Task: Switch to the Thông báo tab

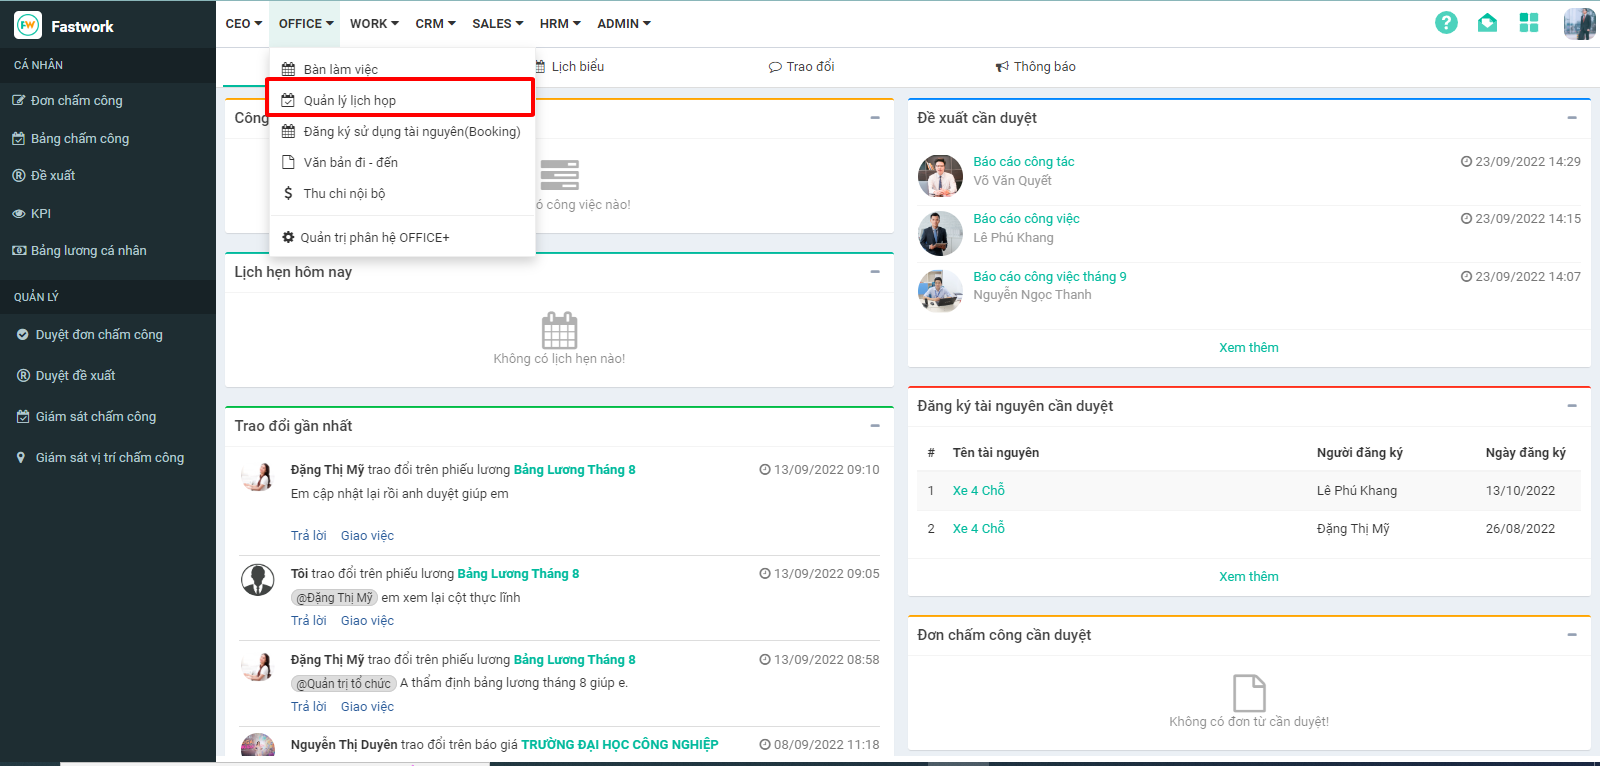Action: (1036, 67)
